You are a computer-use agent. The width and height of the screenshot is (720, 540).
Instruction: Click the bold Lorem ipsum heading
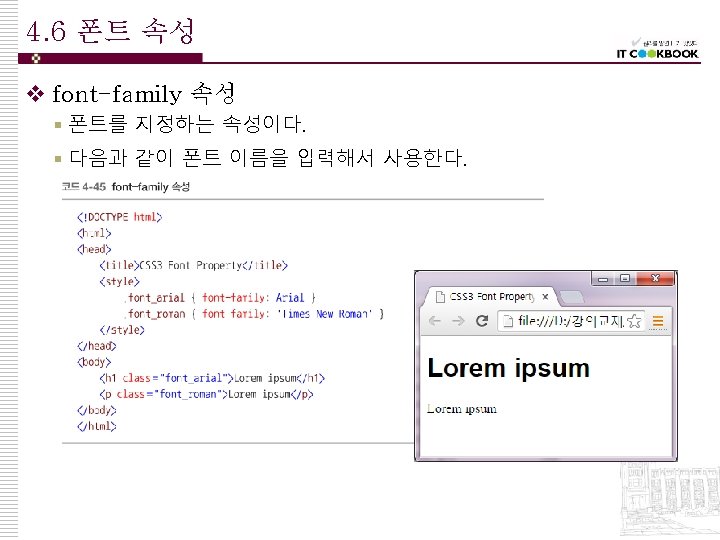coord(508,368)
